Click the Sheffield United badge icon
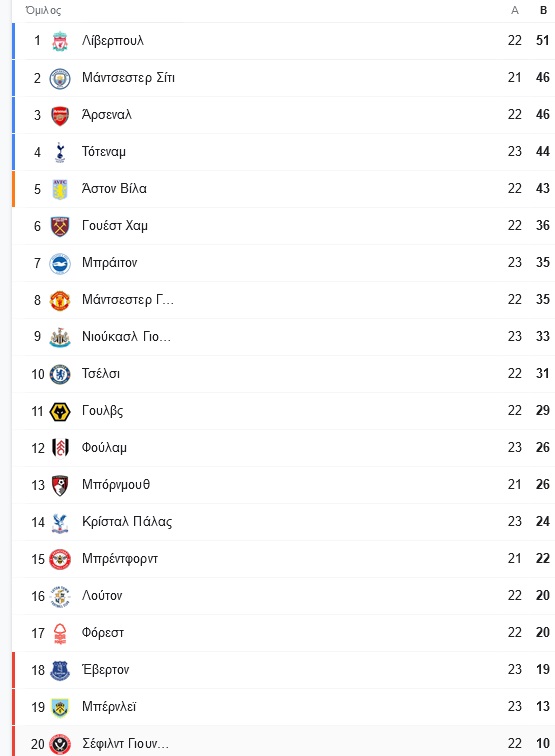Viewport: 555px width, 756px height. (x=60, y=744)
